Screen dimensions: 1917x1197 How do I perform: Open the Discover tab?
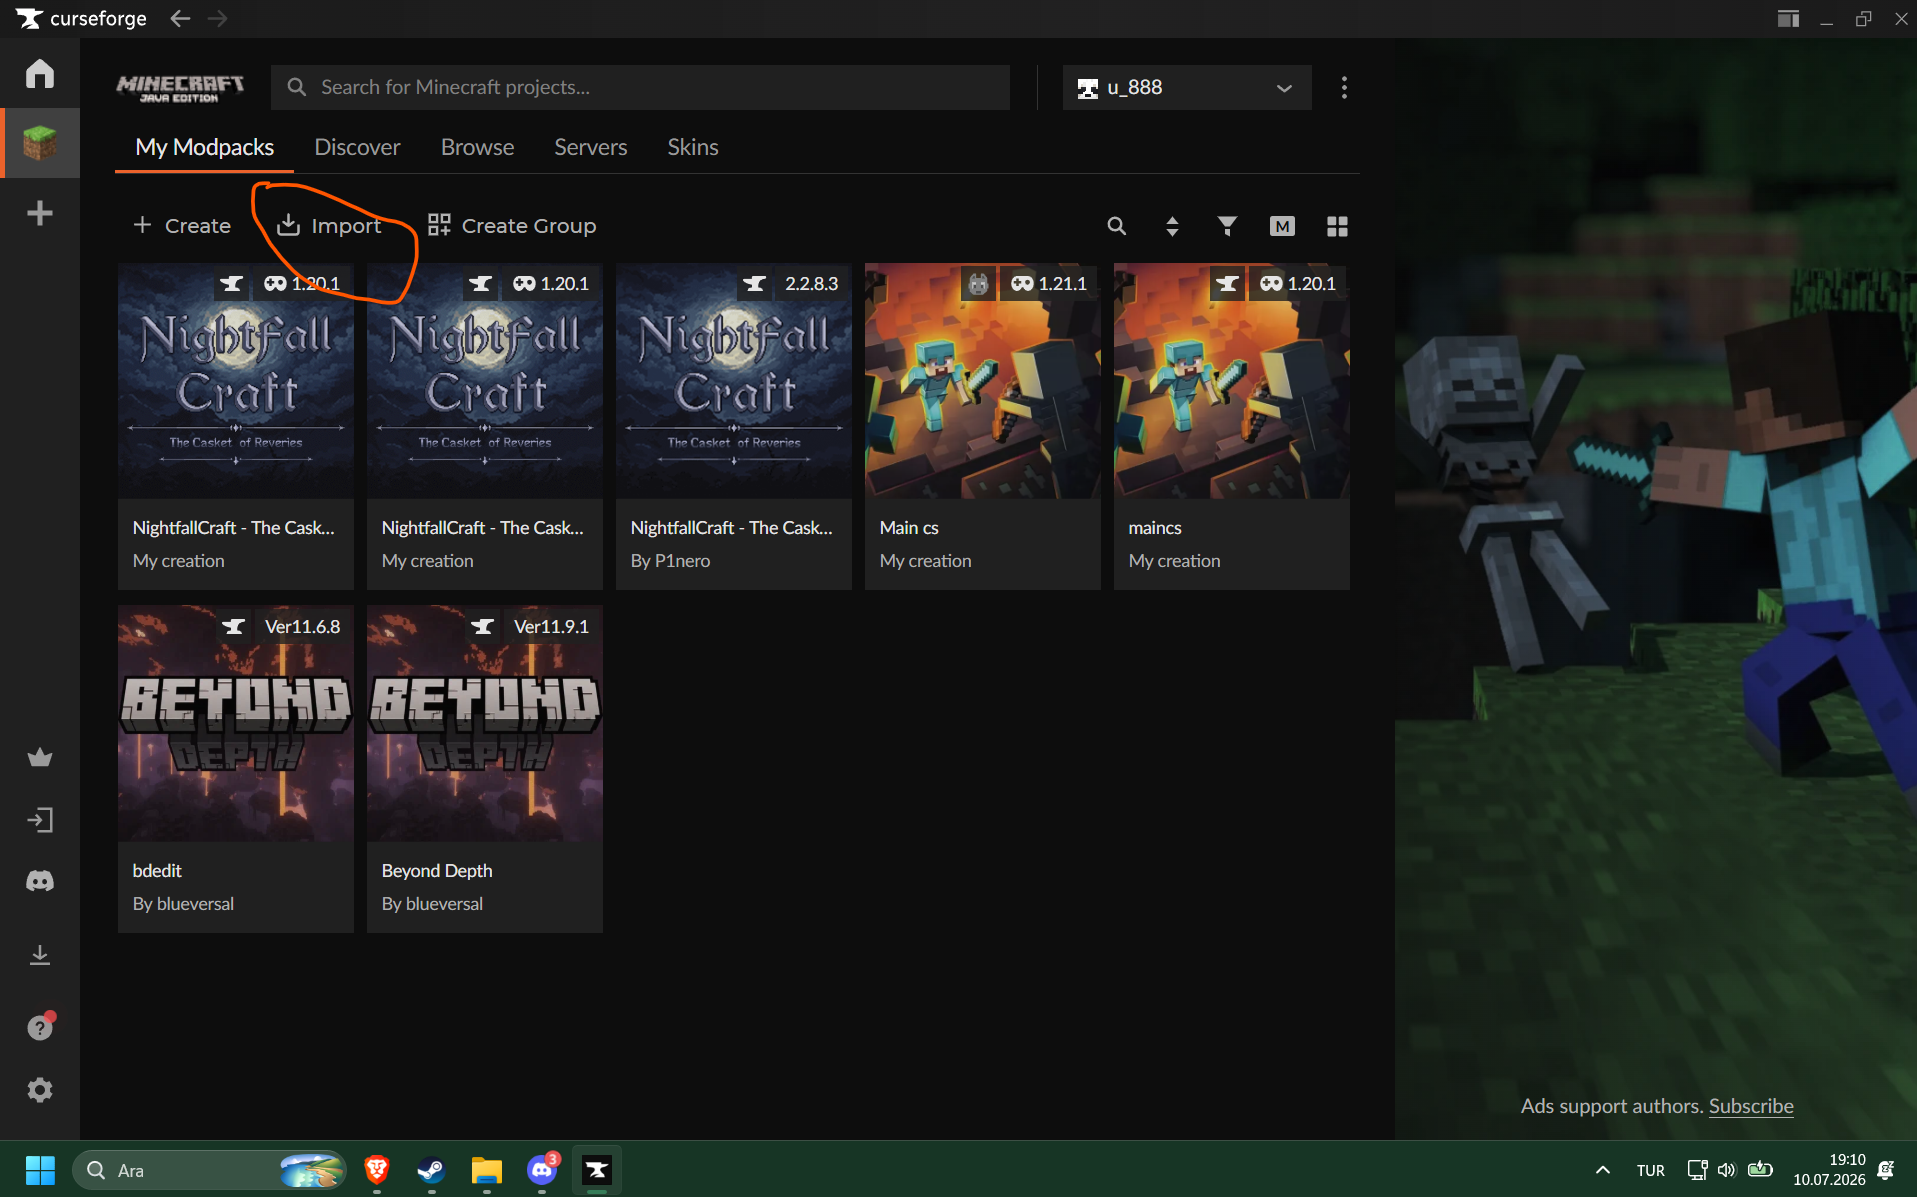[357, 147]
